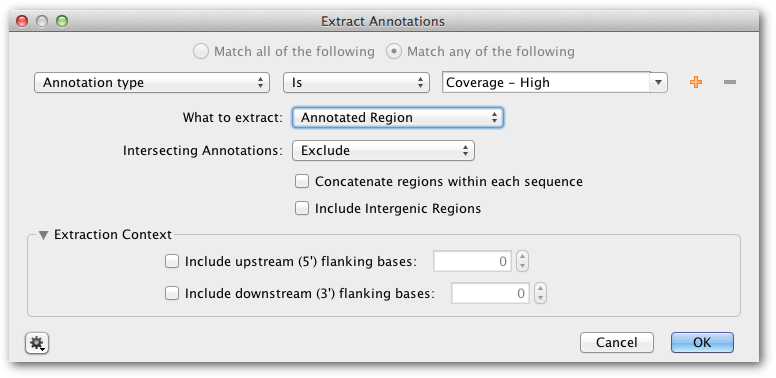
Task: Open the Annotation type dropdown
Action: pyautogui.click(x=152, y=83)
